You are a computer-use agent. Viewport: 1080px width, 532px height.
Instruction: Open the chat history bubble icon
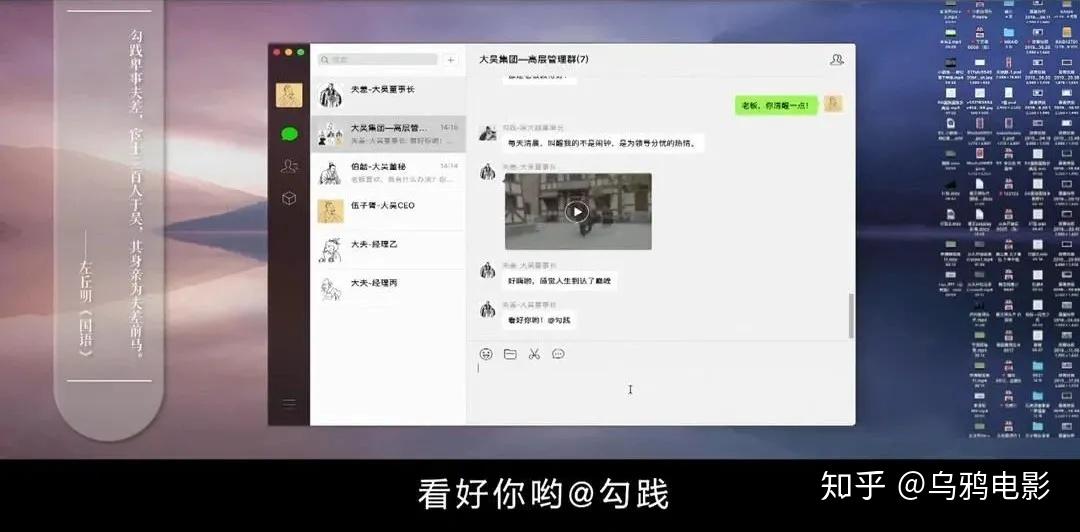point(559,354)
